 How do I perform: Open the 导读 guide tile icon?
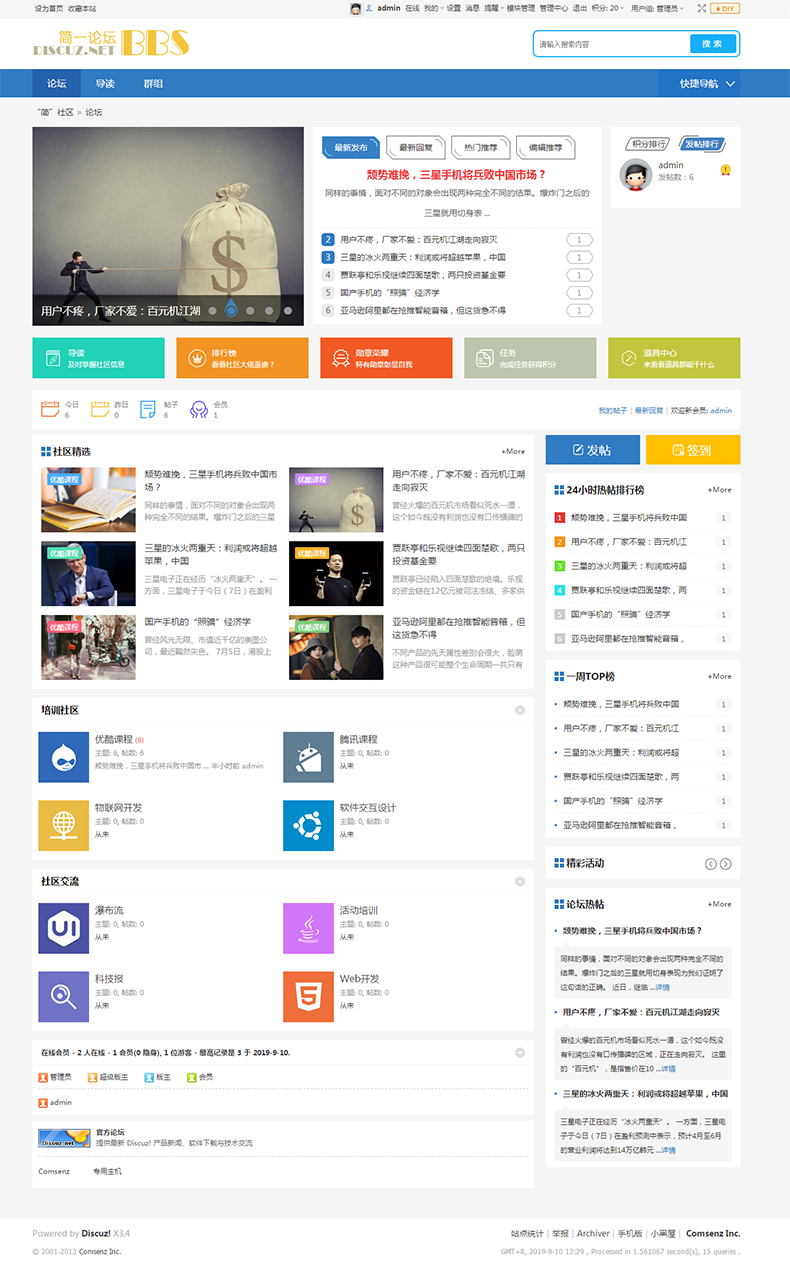coord(53,358)
